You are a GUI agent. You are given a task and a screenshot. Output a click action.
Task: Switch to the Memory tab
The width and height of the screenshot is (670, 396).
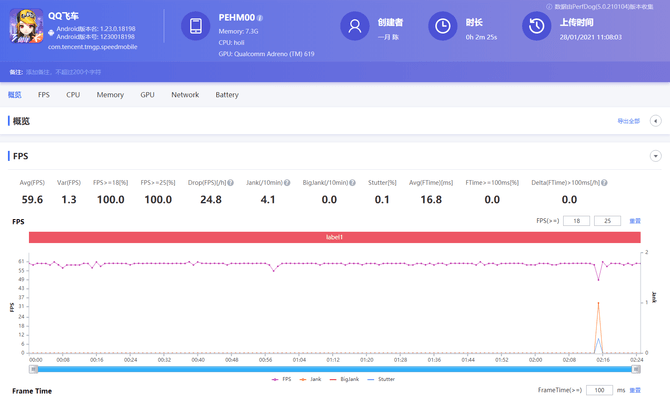point(110,95)
